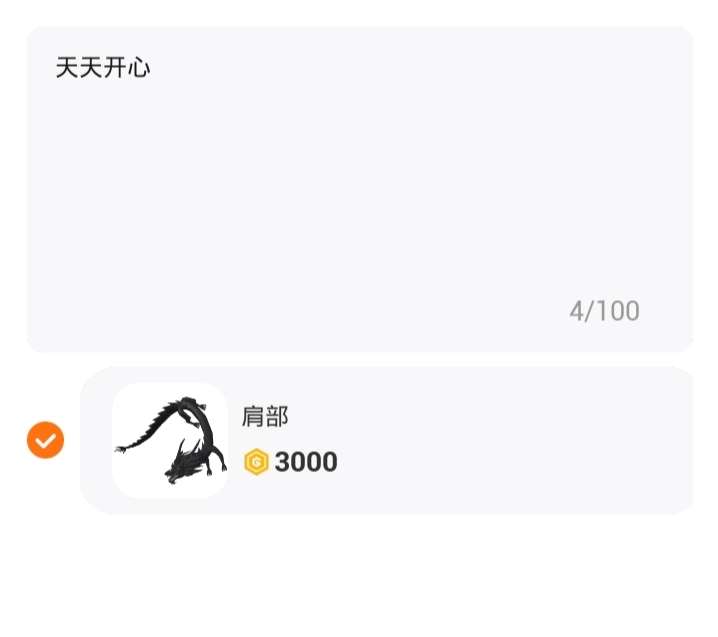Click the 3000 coin price

click(306, 462)
